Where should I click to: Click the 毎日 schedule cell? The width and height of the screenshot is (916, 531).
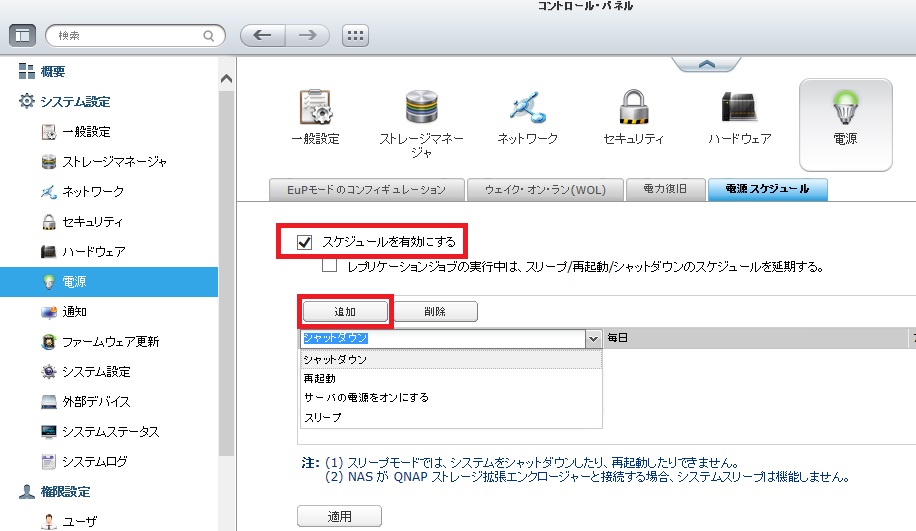pyautogui.click(x=755, y=338)
